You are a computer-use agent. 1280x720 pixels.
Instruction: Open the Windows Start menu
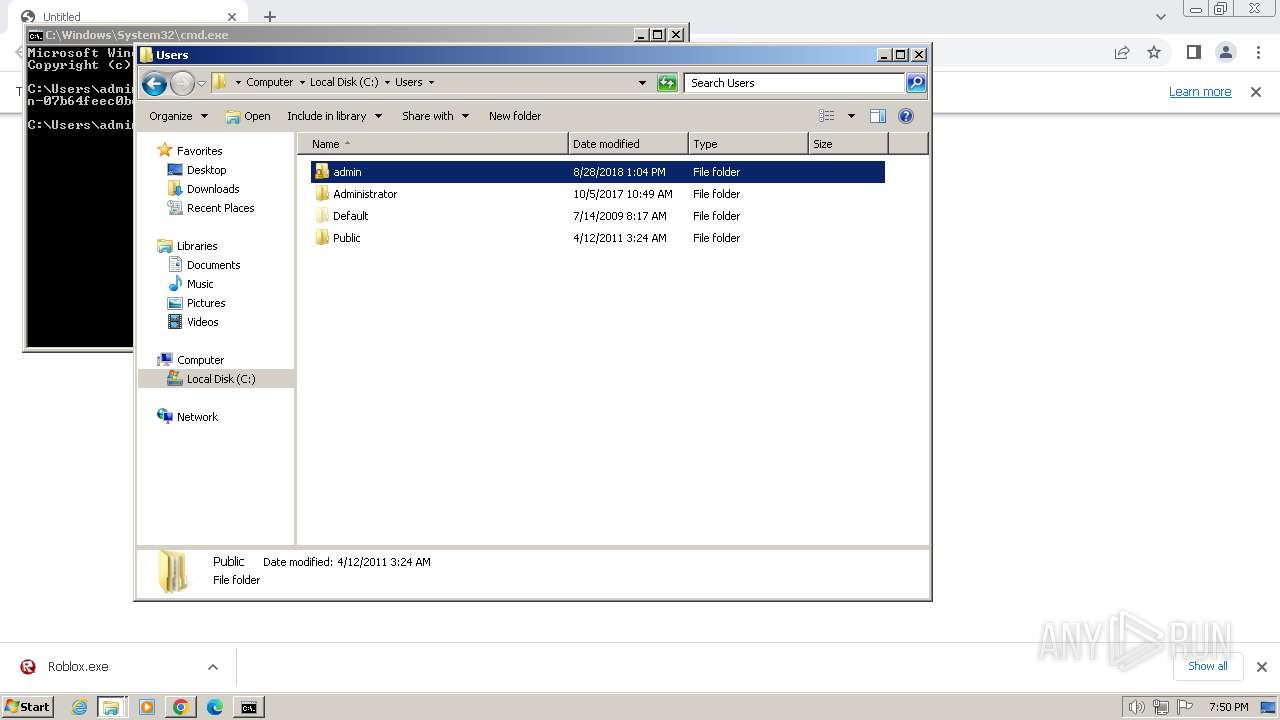(x=28, y=707)
